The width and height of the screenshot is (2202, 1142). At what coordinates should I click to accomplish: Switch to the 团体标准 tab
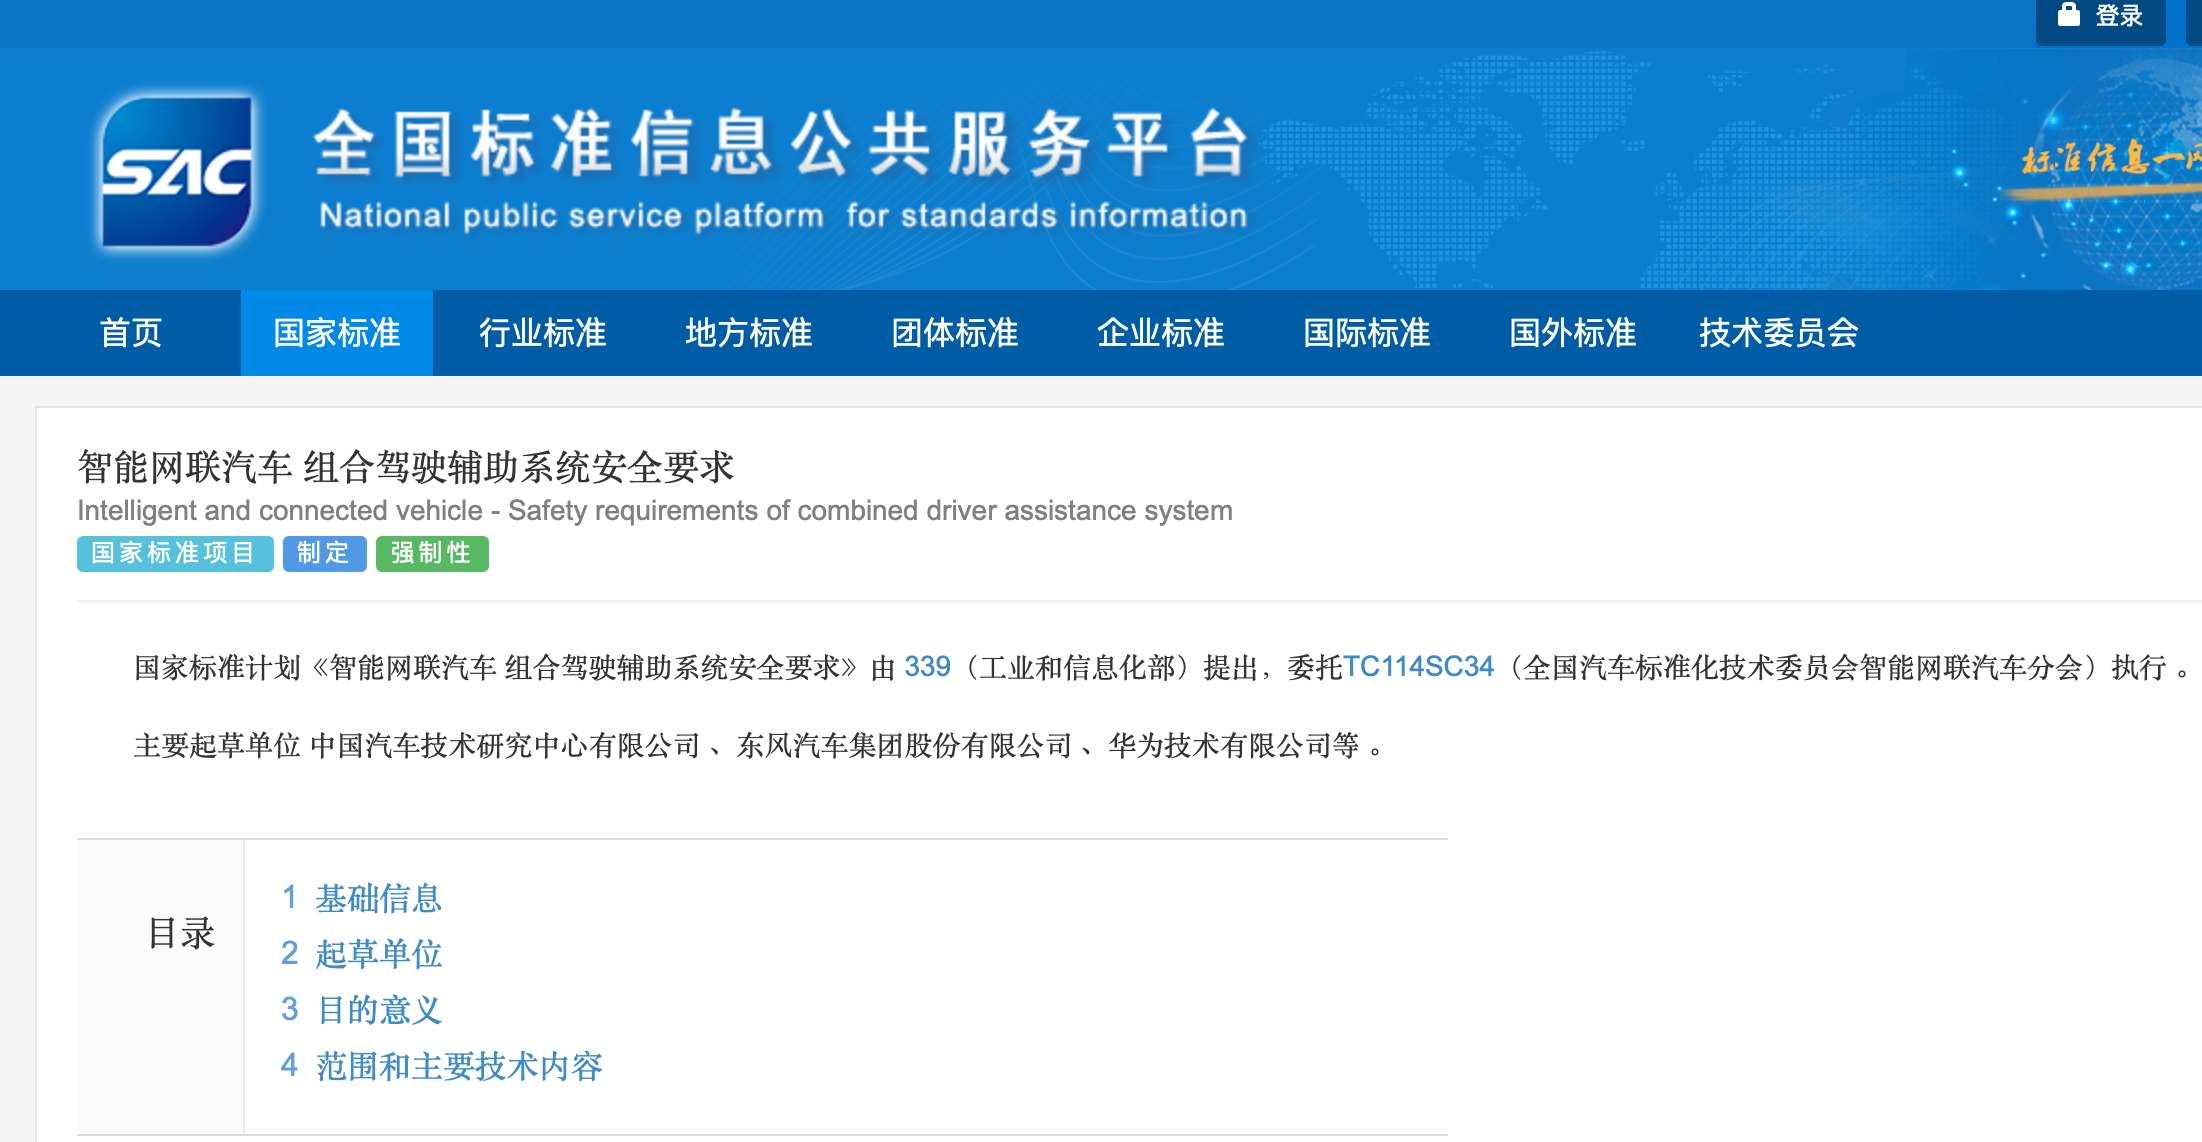pos(955,333)
